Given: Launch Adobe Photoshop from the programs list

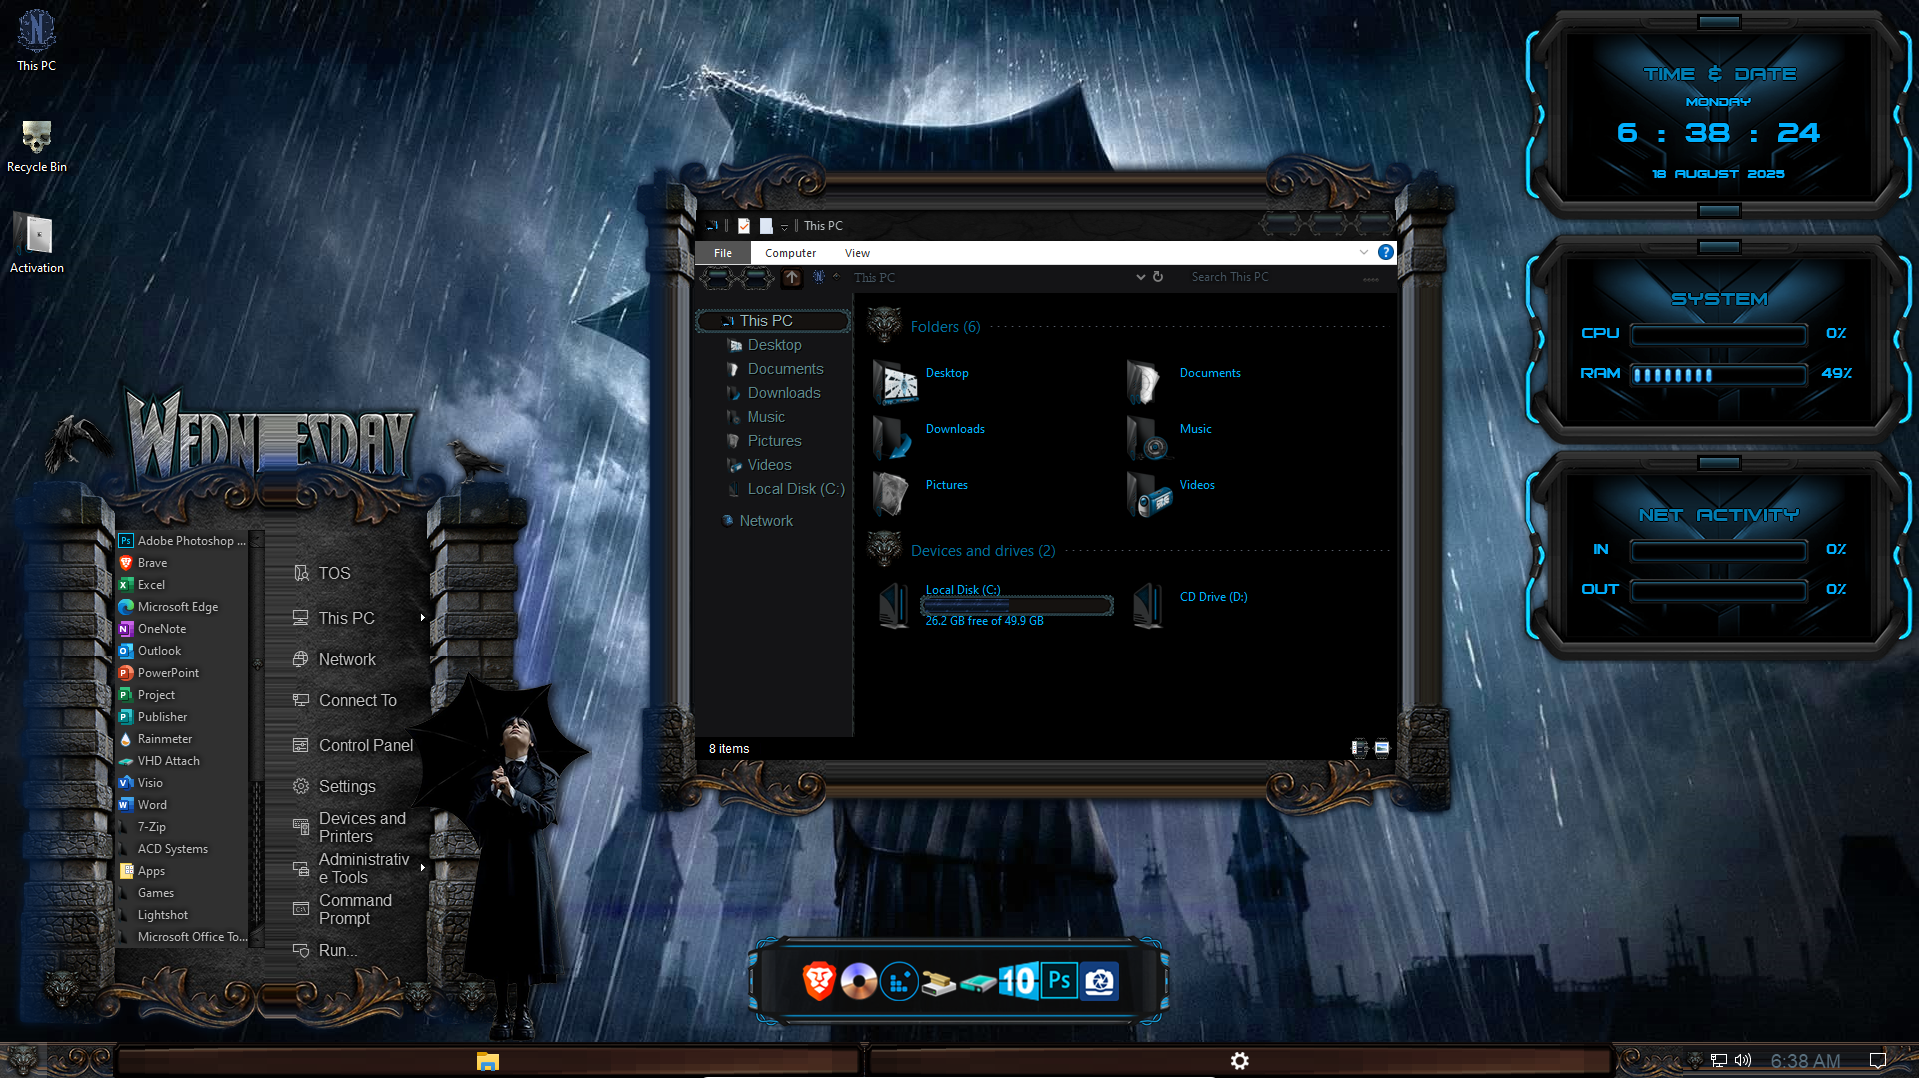Looking at the screenshot, I should pyautogui.click(x=183, y=541).
